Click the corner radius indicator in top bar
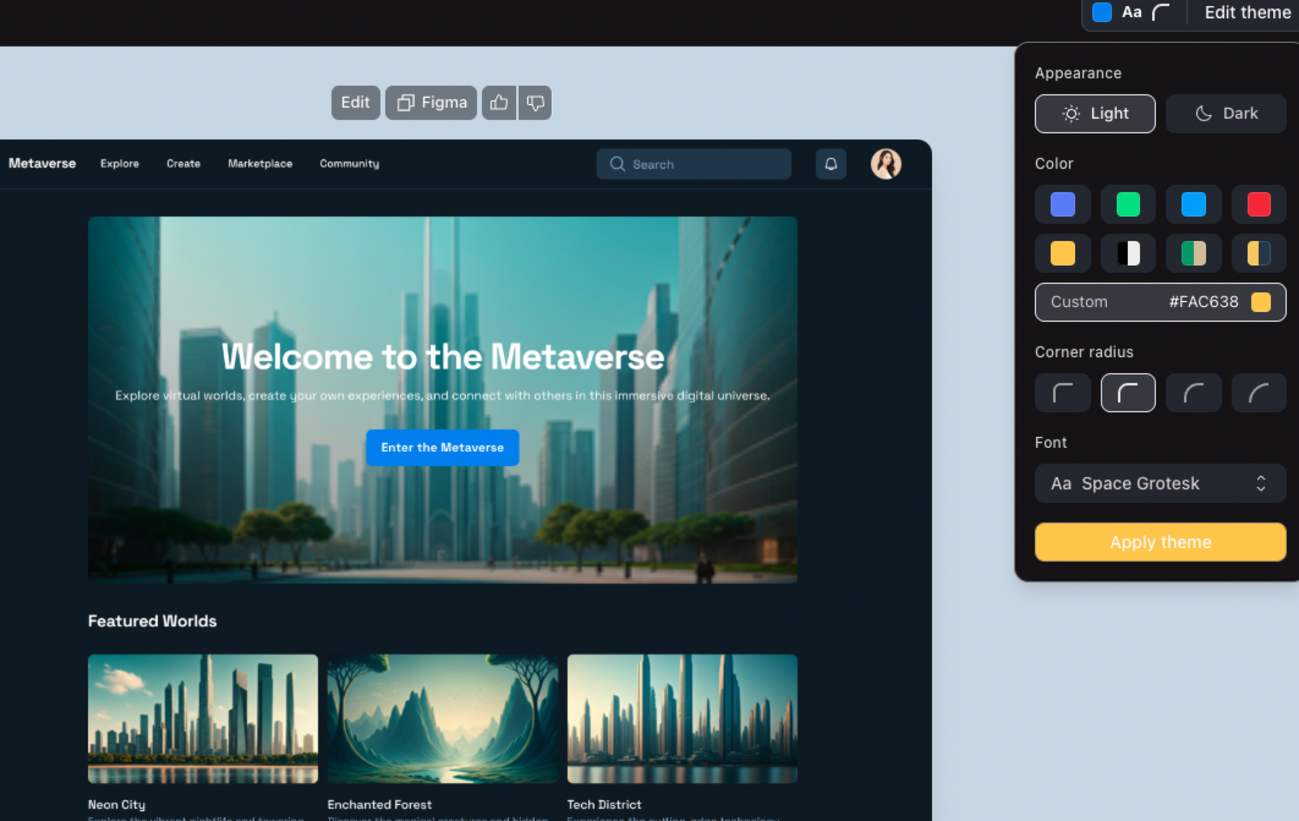The height and width of the screenshot is (821, 1299). tap(1161, 12)
